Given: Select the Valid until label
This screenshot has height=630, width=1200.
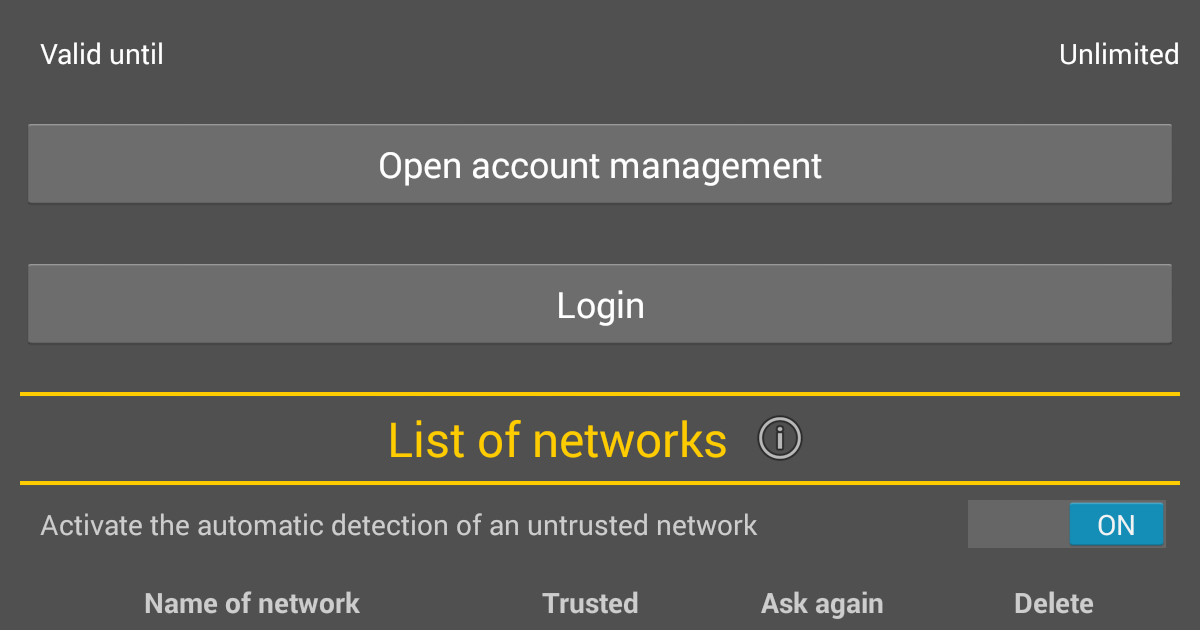Looking at the screenshot, I should tap(102, 54).
